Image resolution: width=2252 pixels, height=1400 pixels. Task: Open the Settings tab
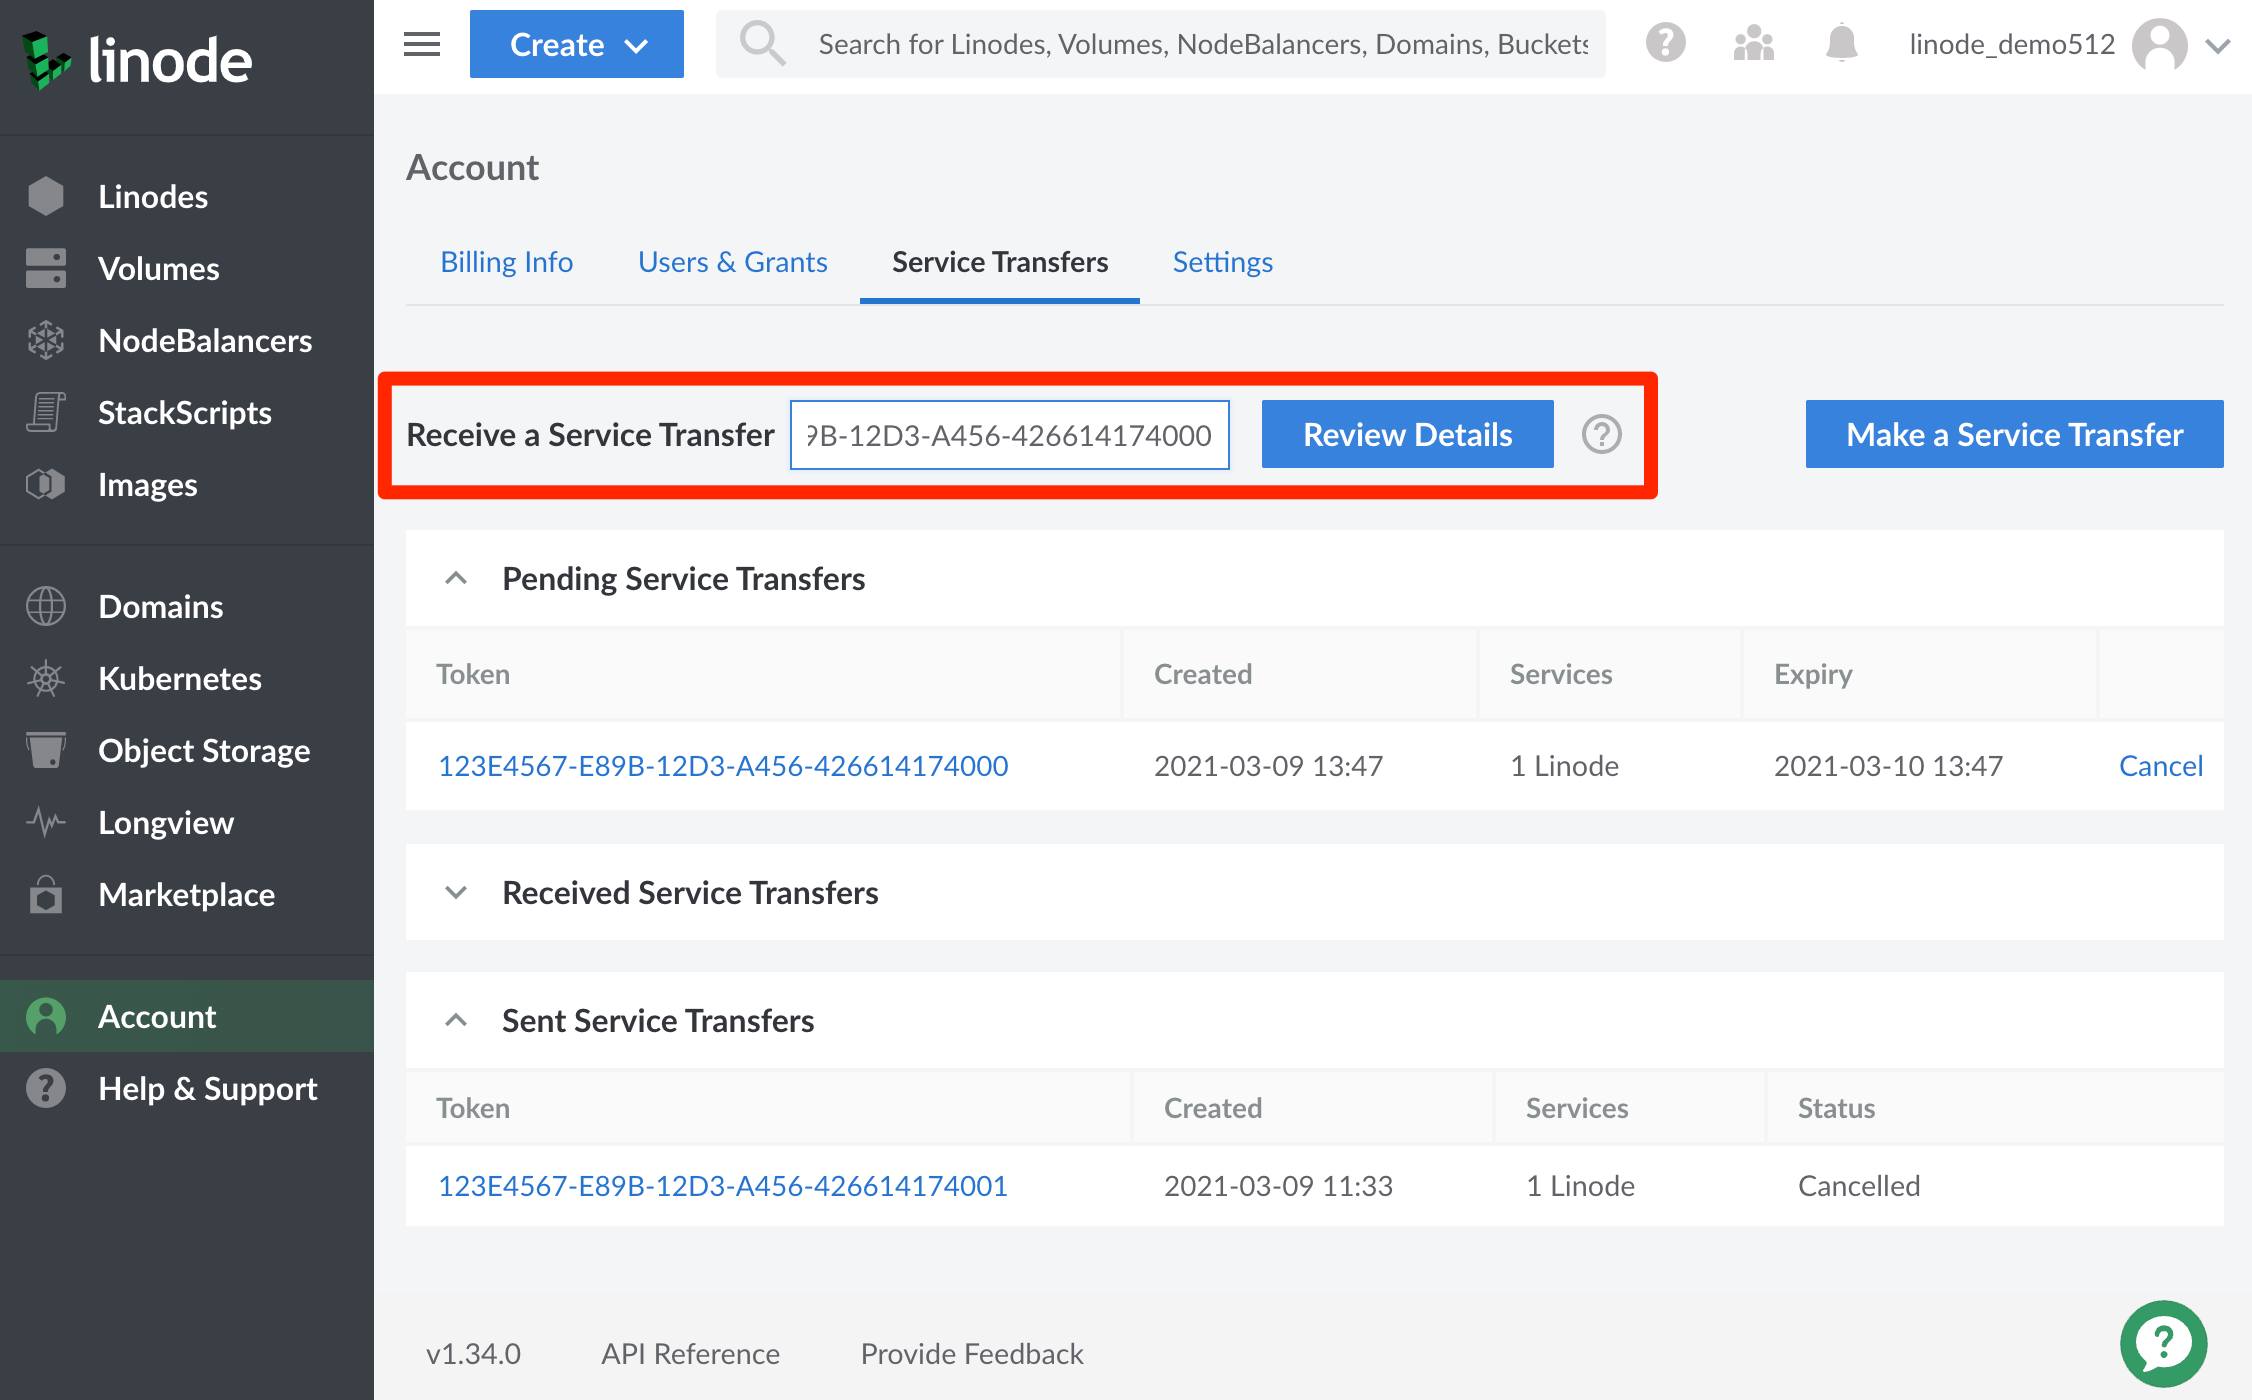tap(1222, 261)
